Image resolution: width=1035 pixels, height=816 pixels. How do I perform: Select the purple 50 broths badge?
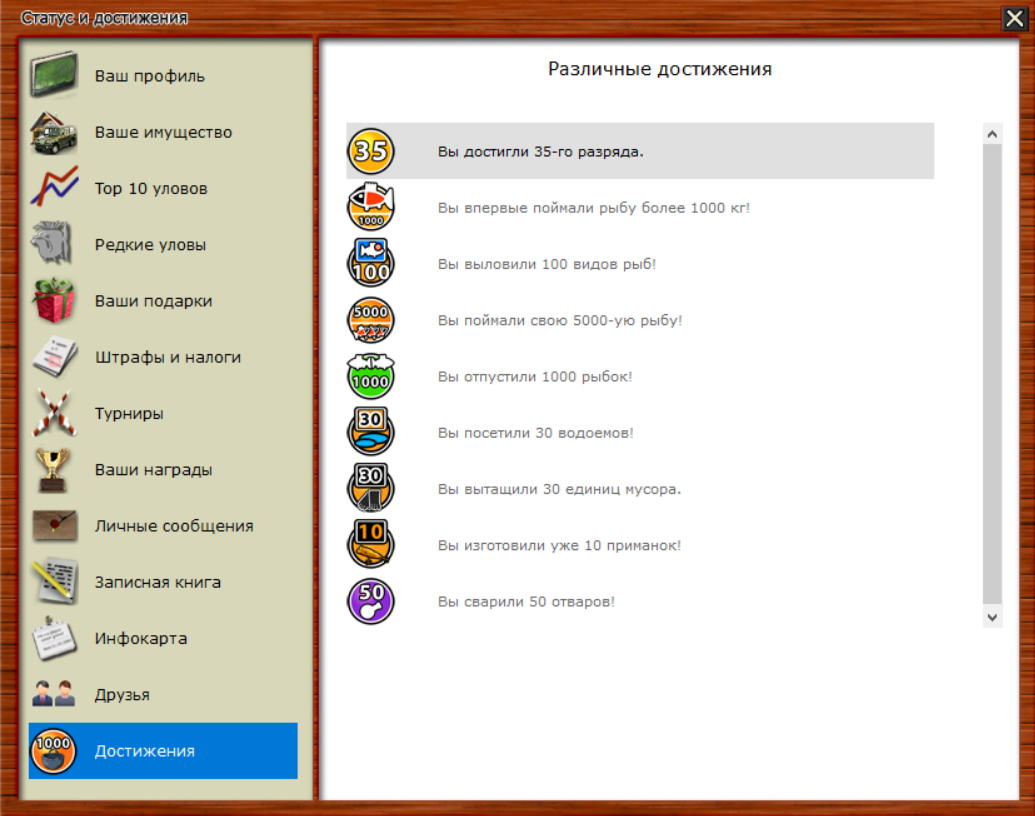[x=371, y=601]
